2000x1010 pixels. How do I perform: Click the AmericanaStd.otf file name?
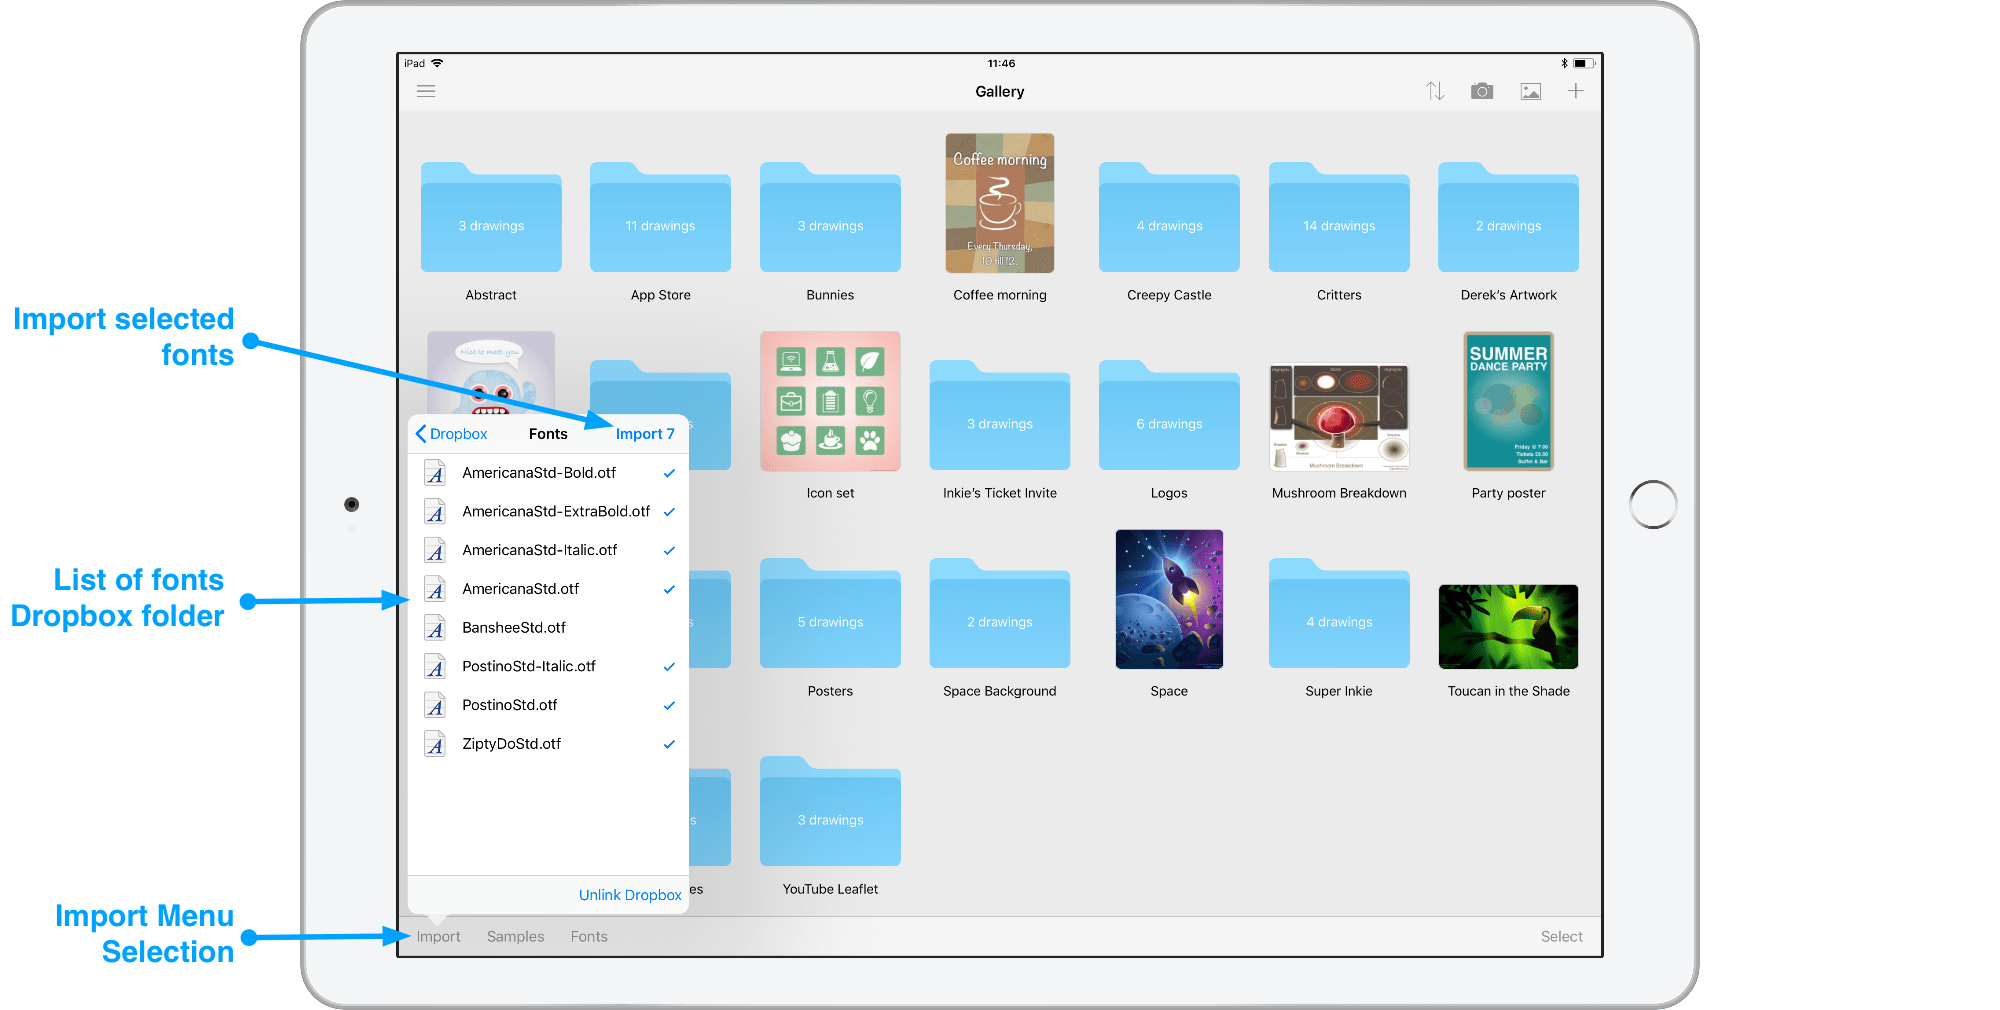pyautogui.click(x=521, y=589)
